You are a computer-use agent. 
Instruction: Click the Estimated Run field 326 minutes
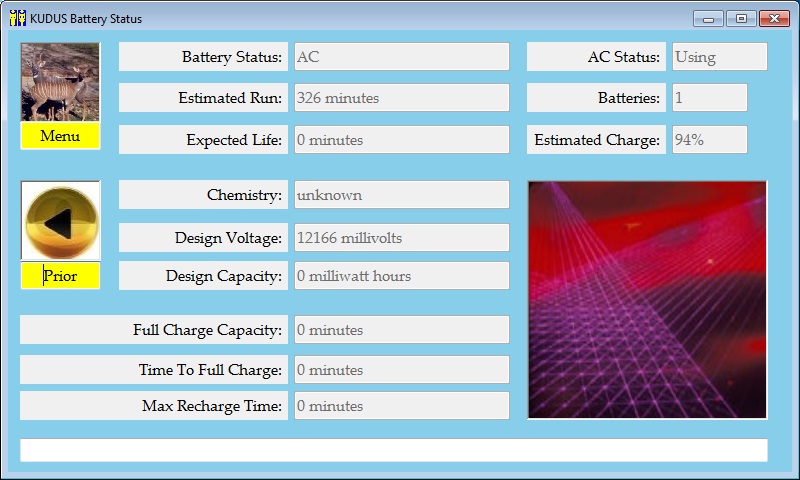pyautogui.click(x=401, y=98)
